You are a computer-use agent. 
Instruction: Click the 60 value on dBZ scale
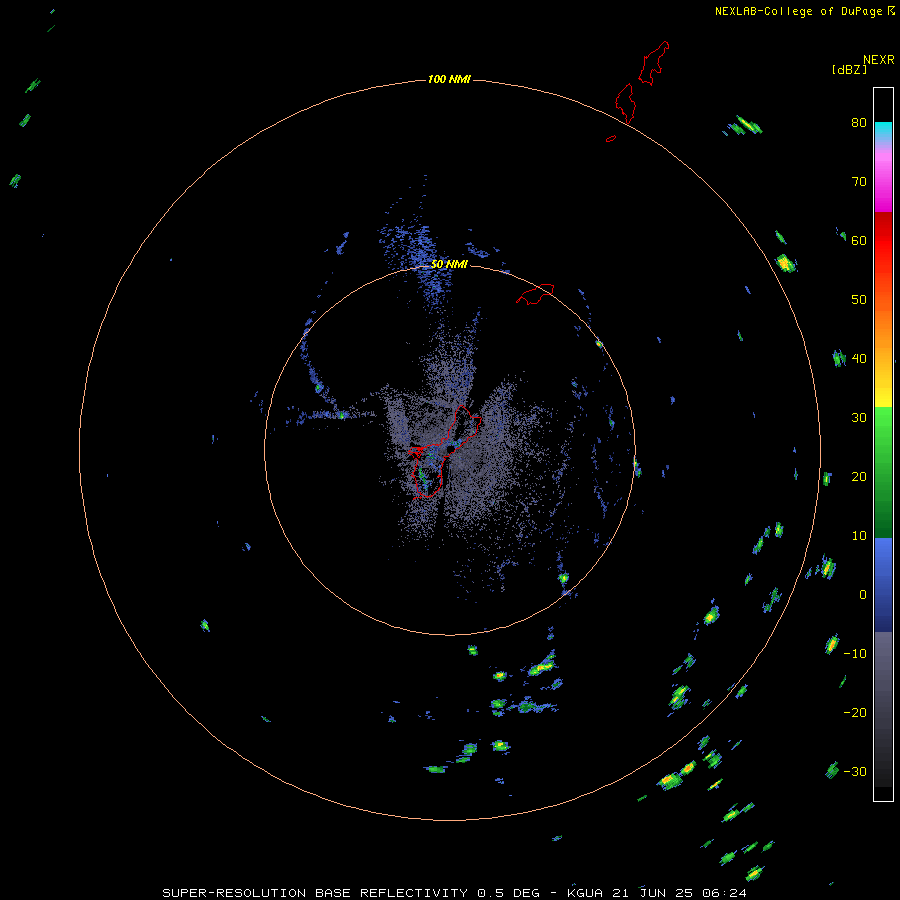[859, 240]
